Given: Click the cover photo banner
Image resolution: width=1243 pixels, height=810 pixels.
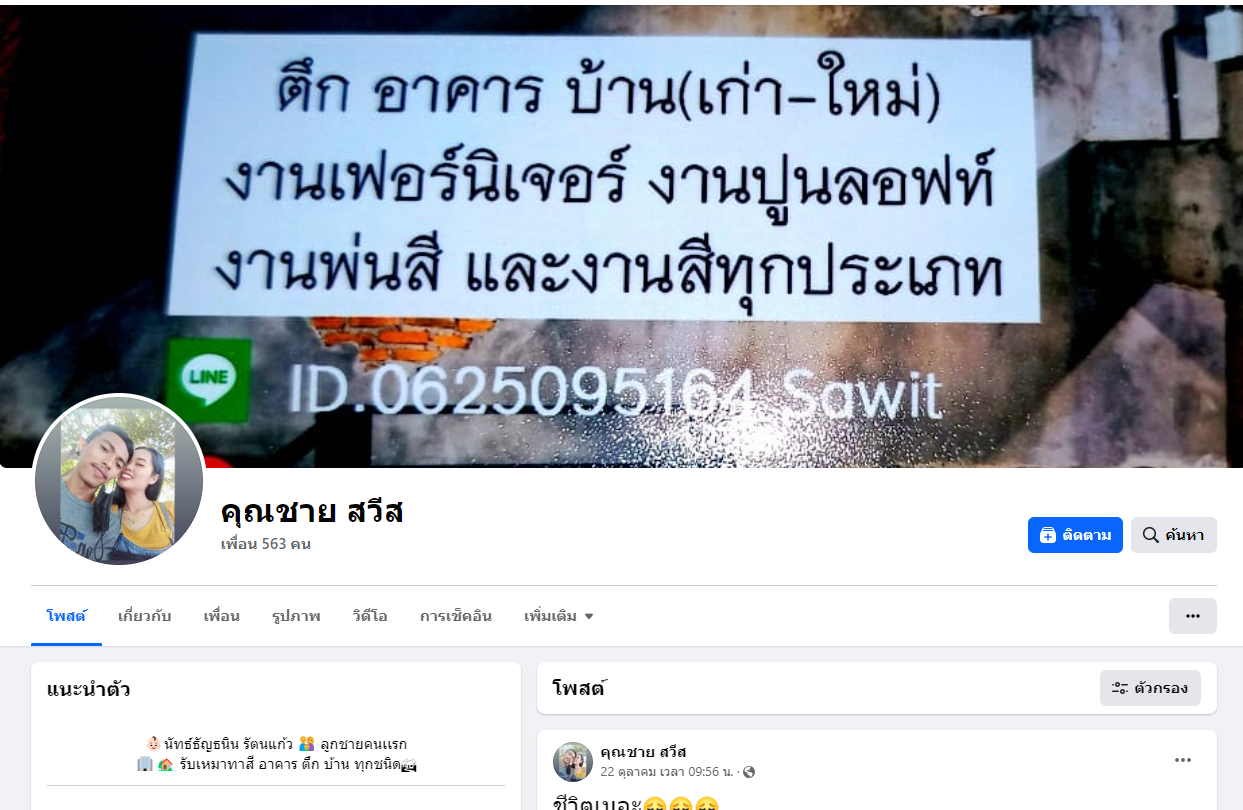Looking at the screenshot, I should [x=621, y=236].
